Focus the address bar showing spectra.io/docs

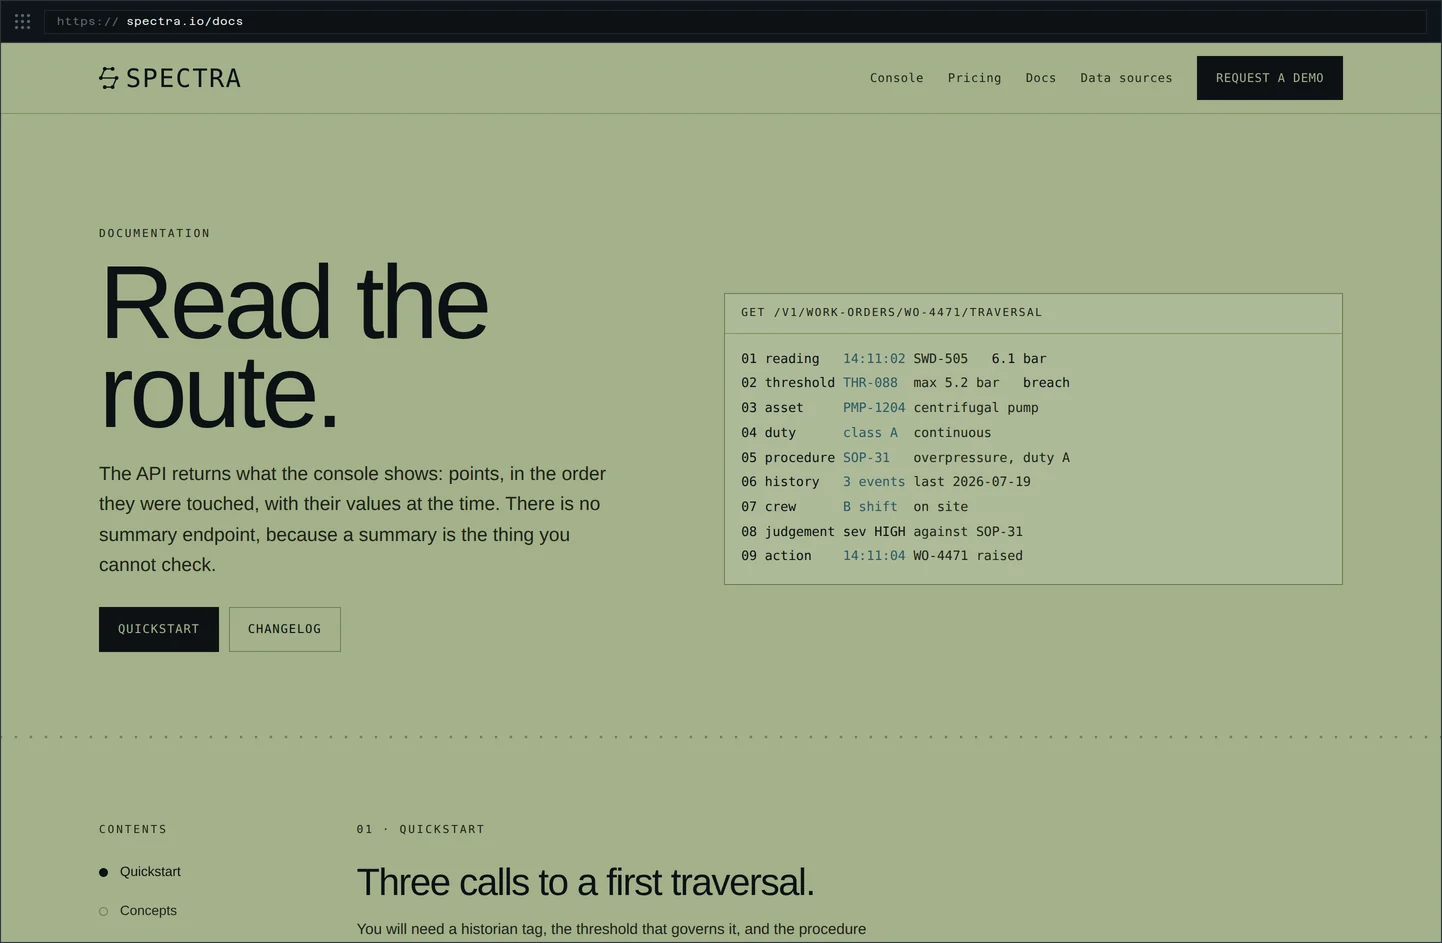click(x=735, y=21)
